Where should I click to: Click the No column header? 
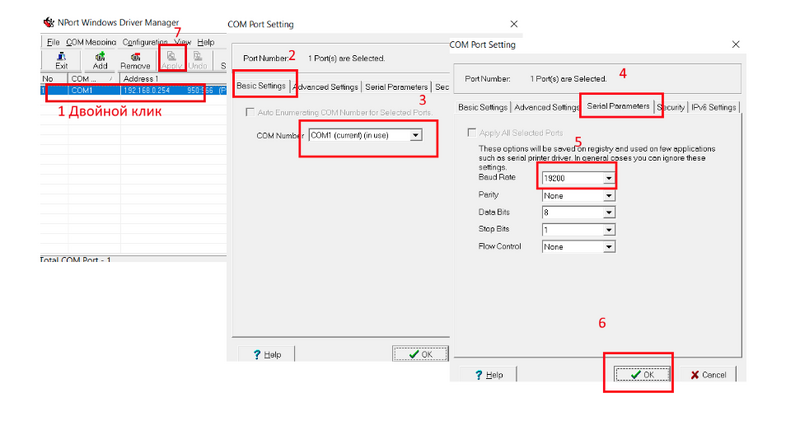54,79
